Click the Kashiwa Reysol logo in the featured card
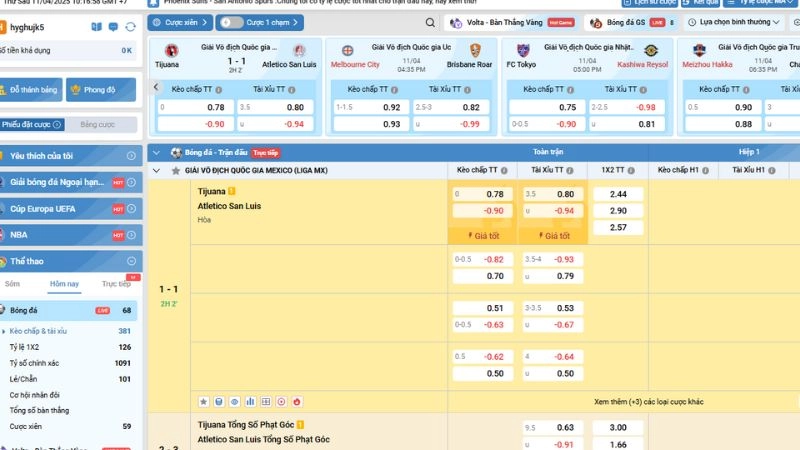This screenshot has width=800, height=450. (651, 51)
